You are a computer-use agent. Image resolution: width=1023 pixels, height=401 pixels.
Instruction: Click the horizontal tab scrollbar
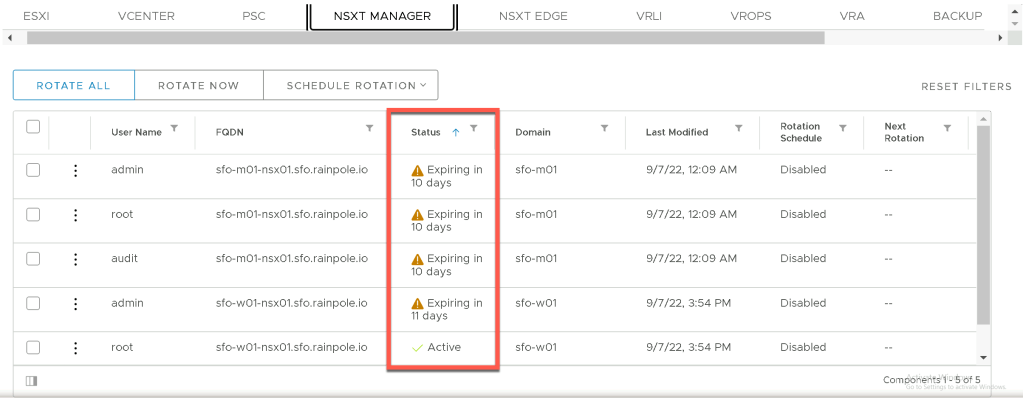425,38
